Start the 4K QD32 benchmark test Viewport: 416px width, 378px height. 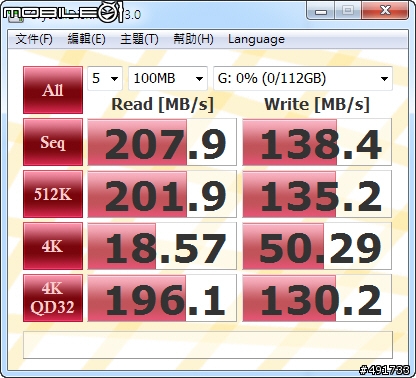(53, 298)
